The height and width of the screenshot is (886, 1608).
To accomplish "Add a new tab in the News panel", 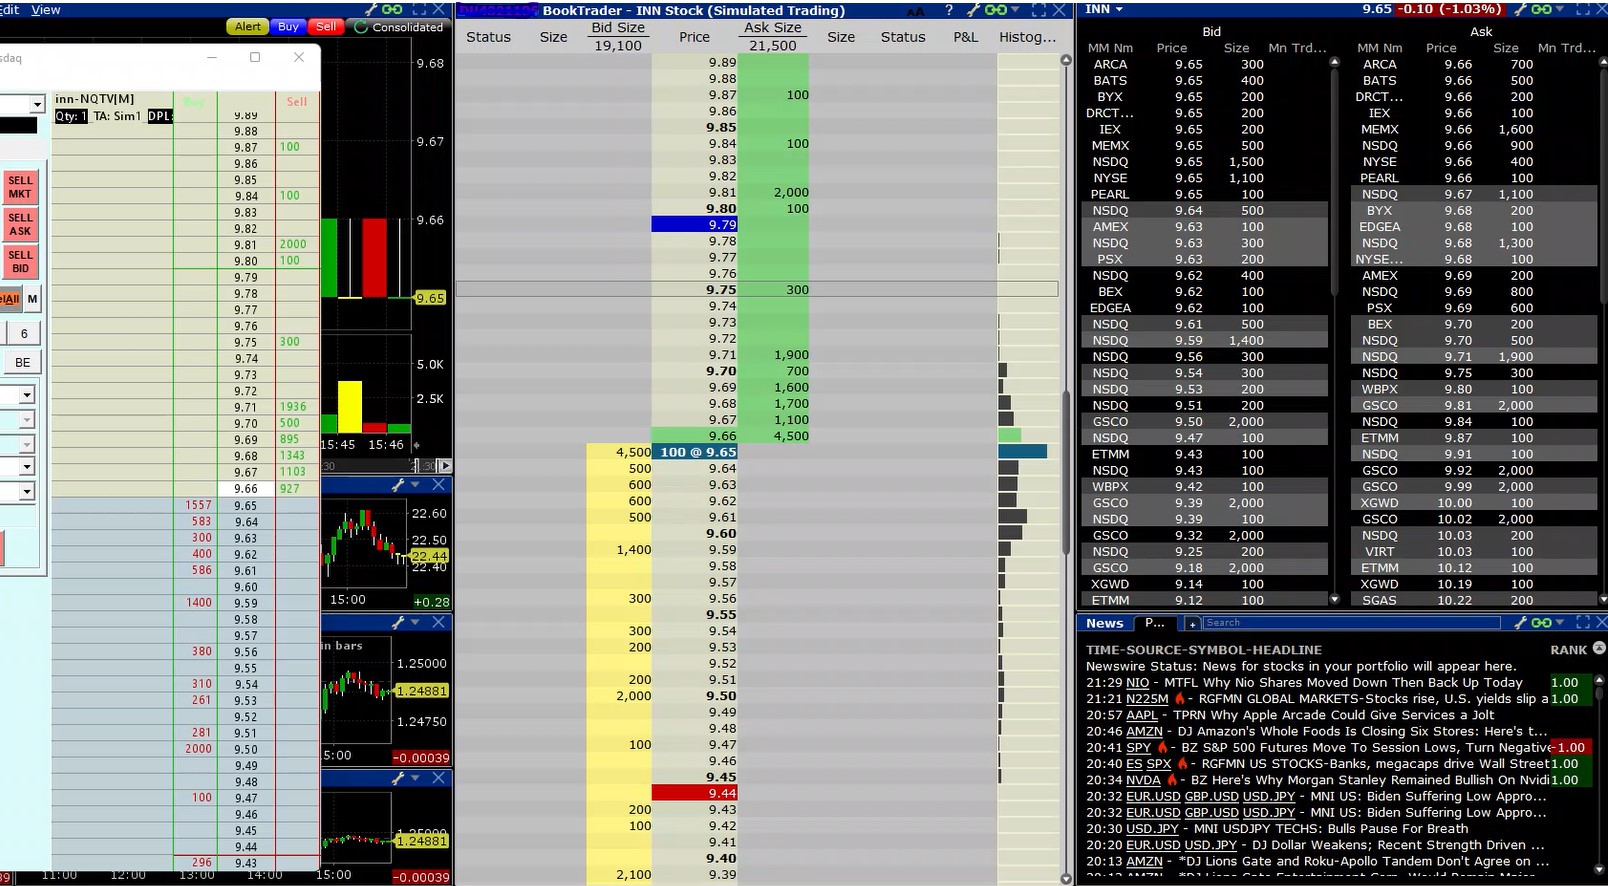I will [1192, 623].
